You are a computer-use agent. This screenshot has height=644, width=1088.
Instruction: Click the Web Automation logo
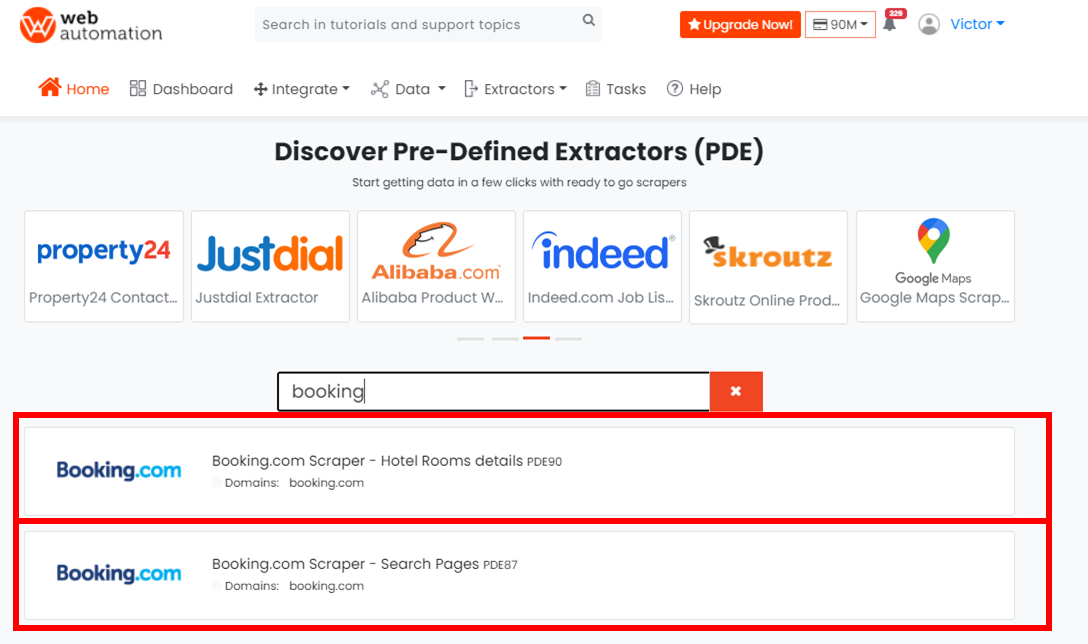(91, 26)
